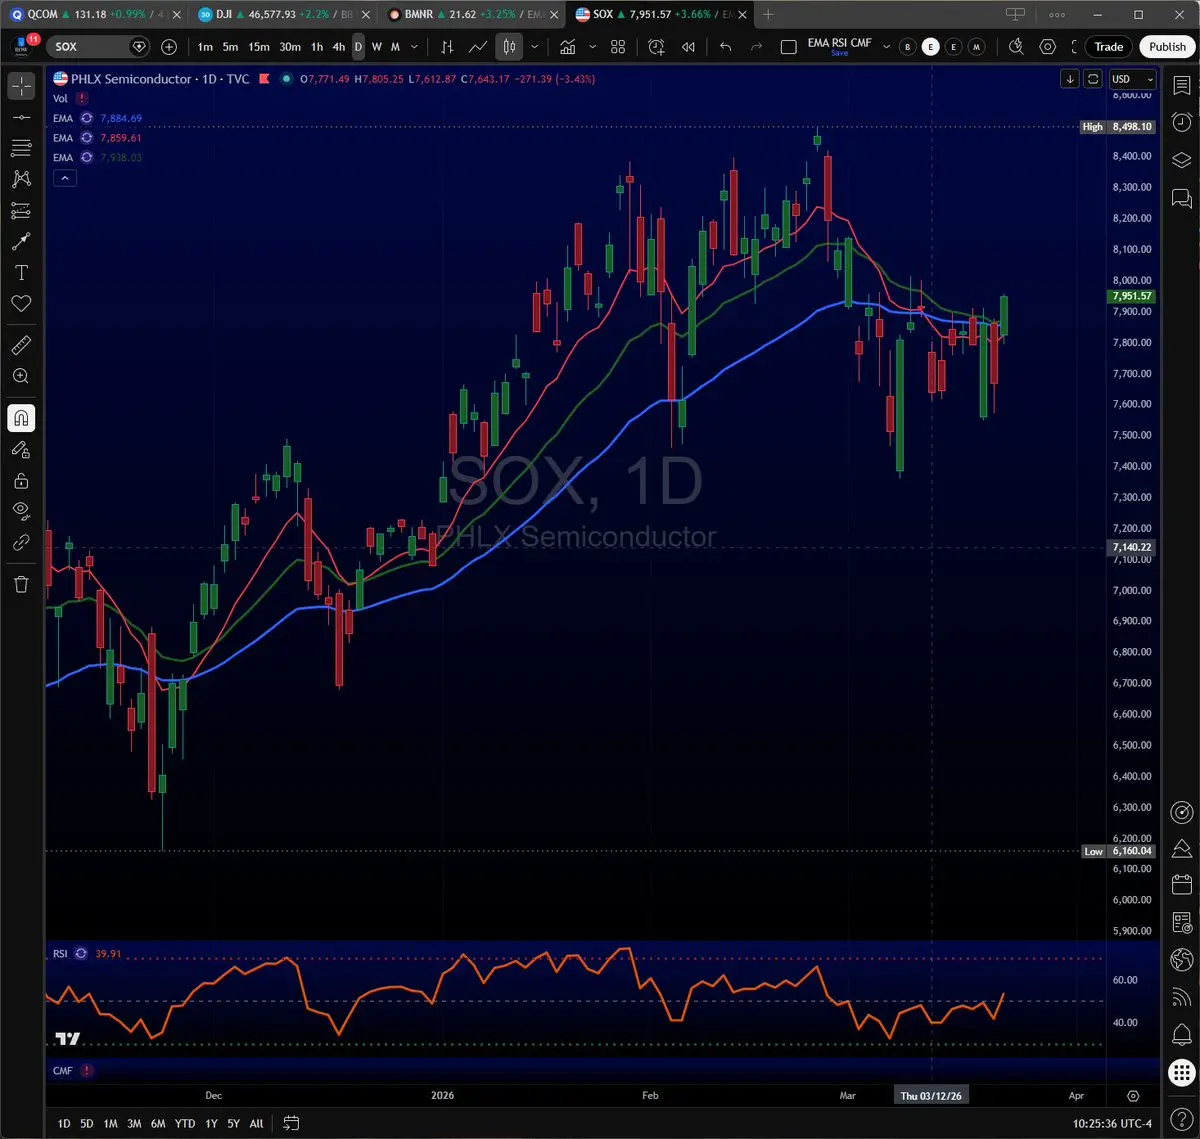
Task: Open the Chats panel icon
Action: 1181,199
